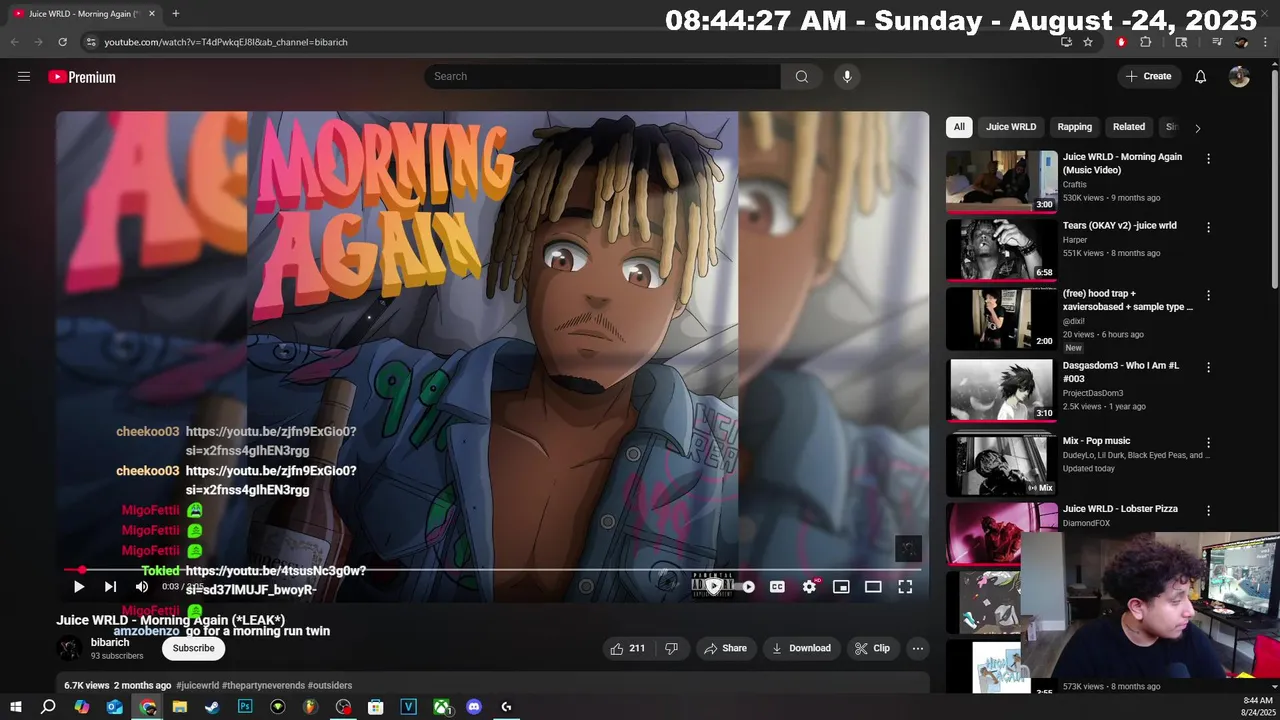
Task: Open Juice WRLD Morning Again music video thumbnail
Action: click(x=1001, y=181)
